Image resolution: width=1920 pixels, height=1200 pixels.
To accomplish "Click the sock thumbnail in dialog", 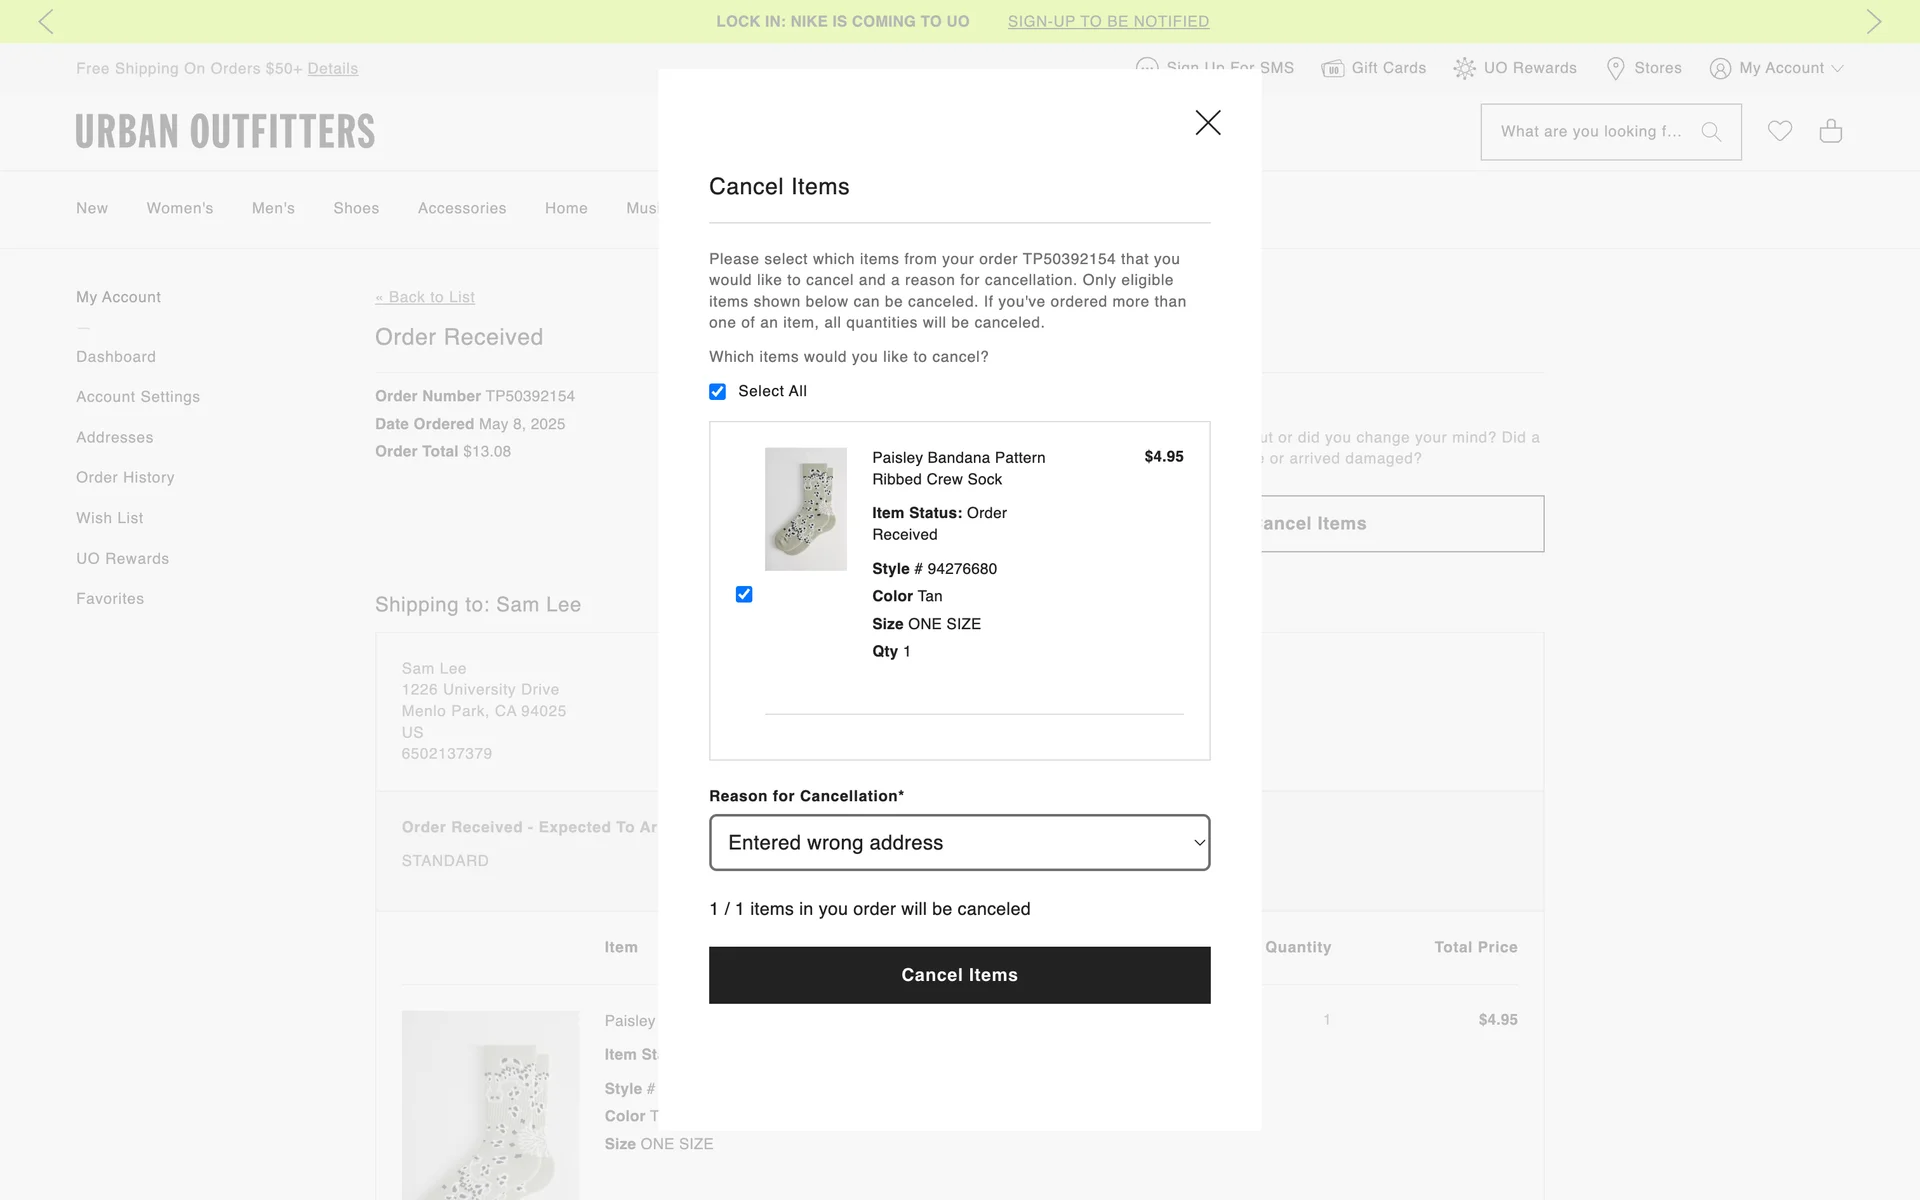I will (x=805, y=509).
